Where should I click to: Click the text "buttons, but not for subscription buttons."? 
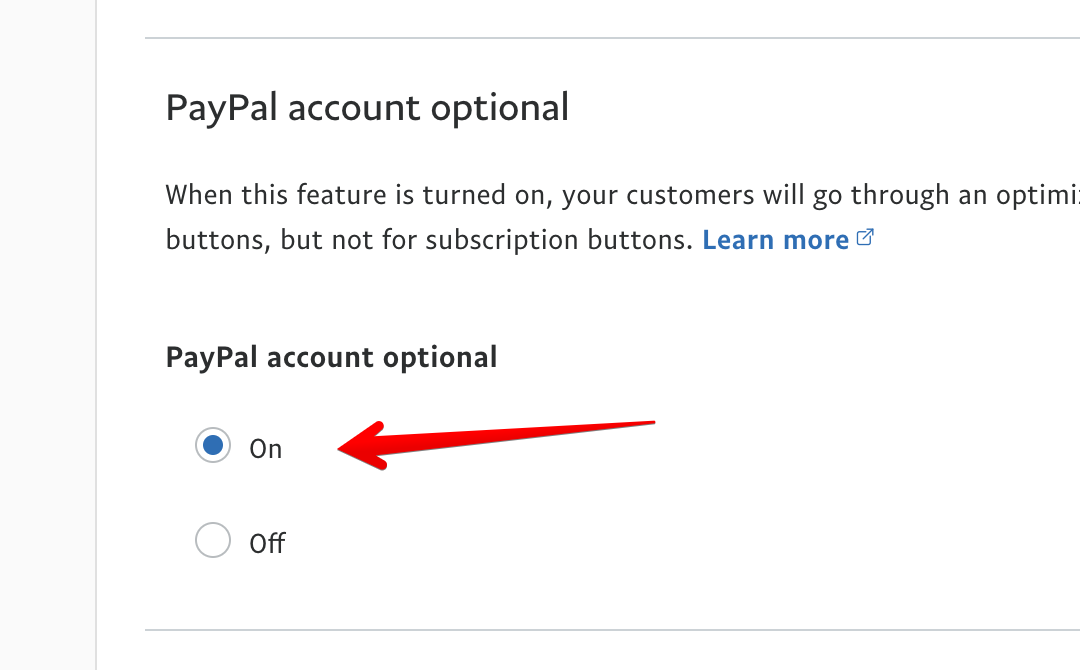click(x=429, y=240)
